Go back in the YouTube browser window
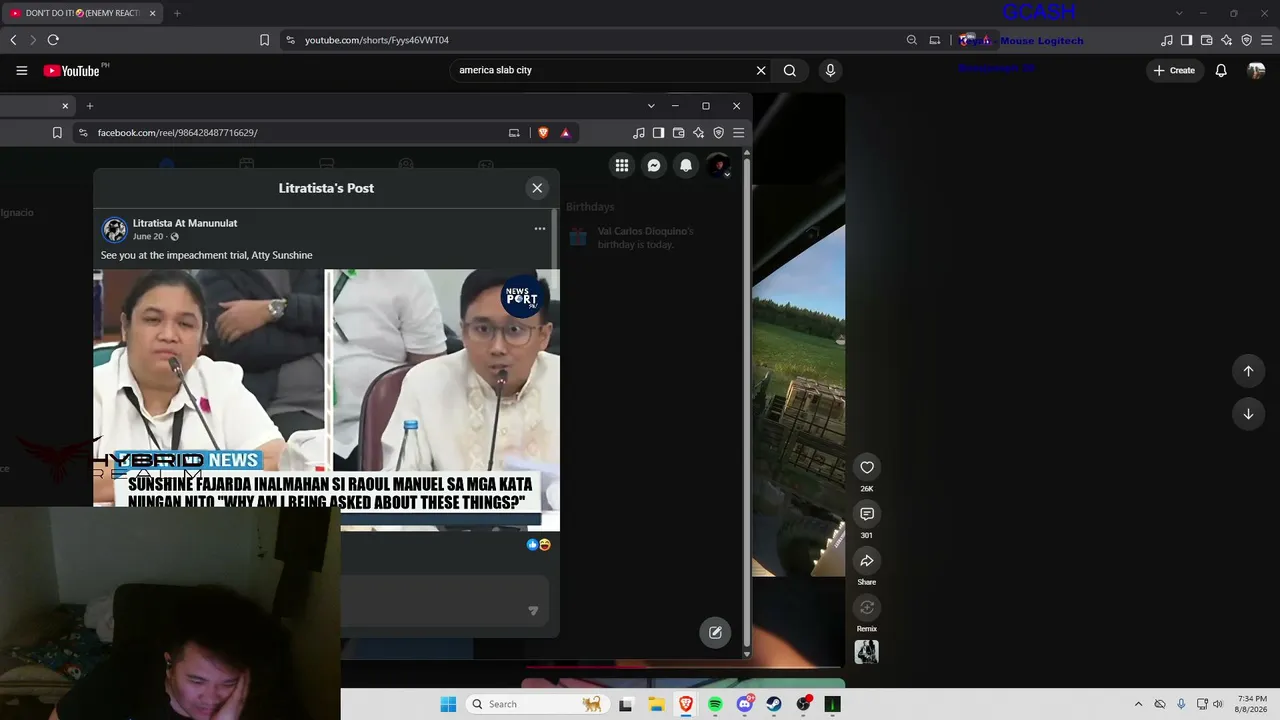 (13, 40)
